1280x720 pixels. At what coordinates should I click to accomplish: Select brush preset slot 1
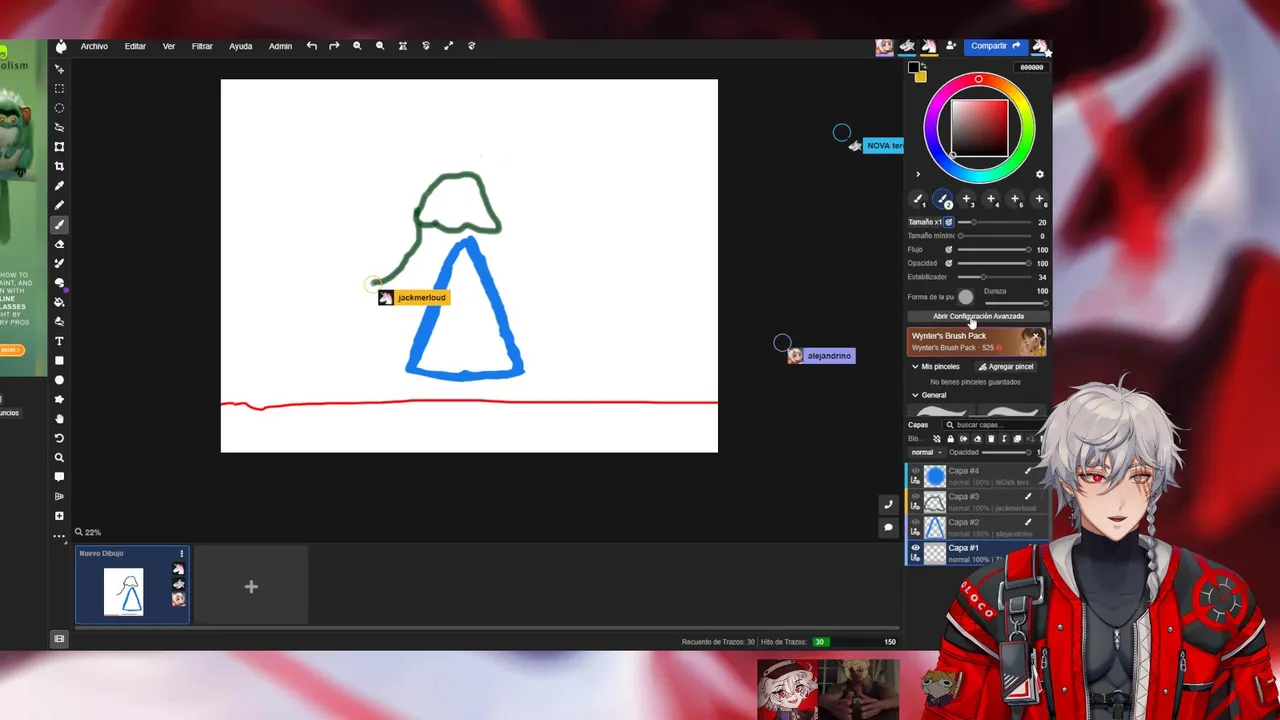pos(918,200)
